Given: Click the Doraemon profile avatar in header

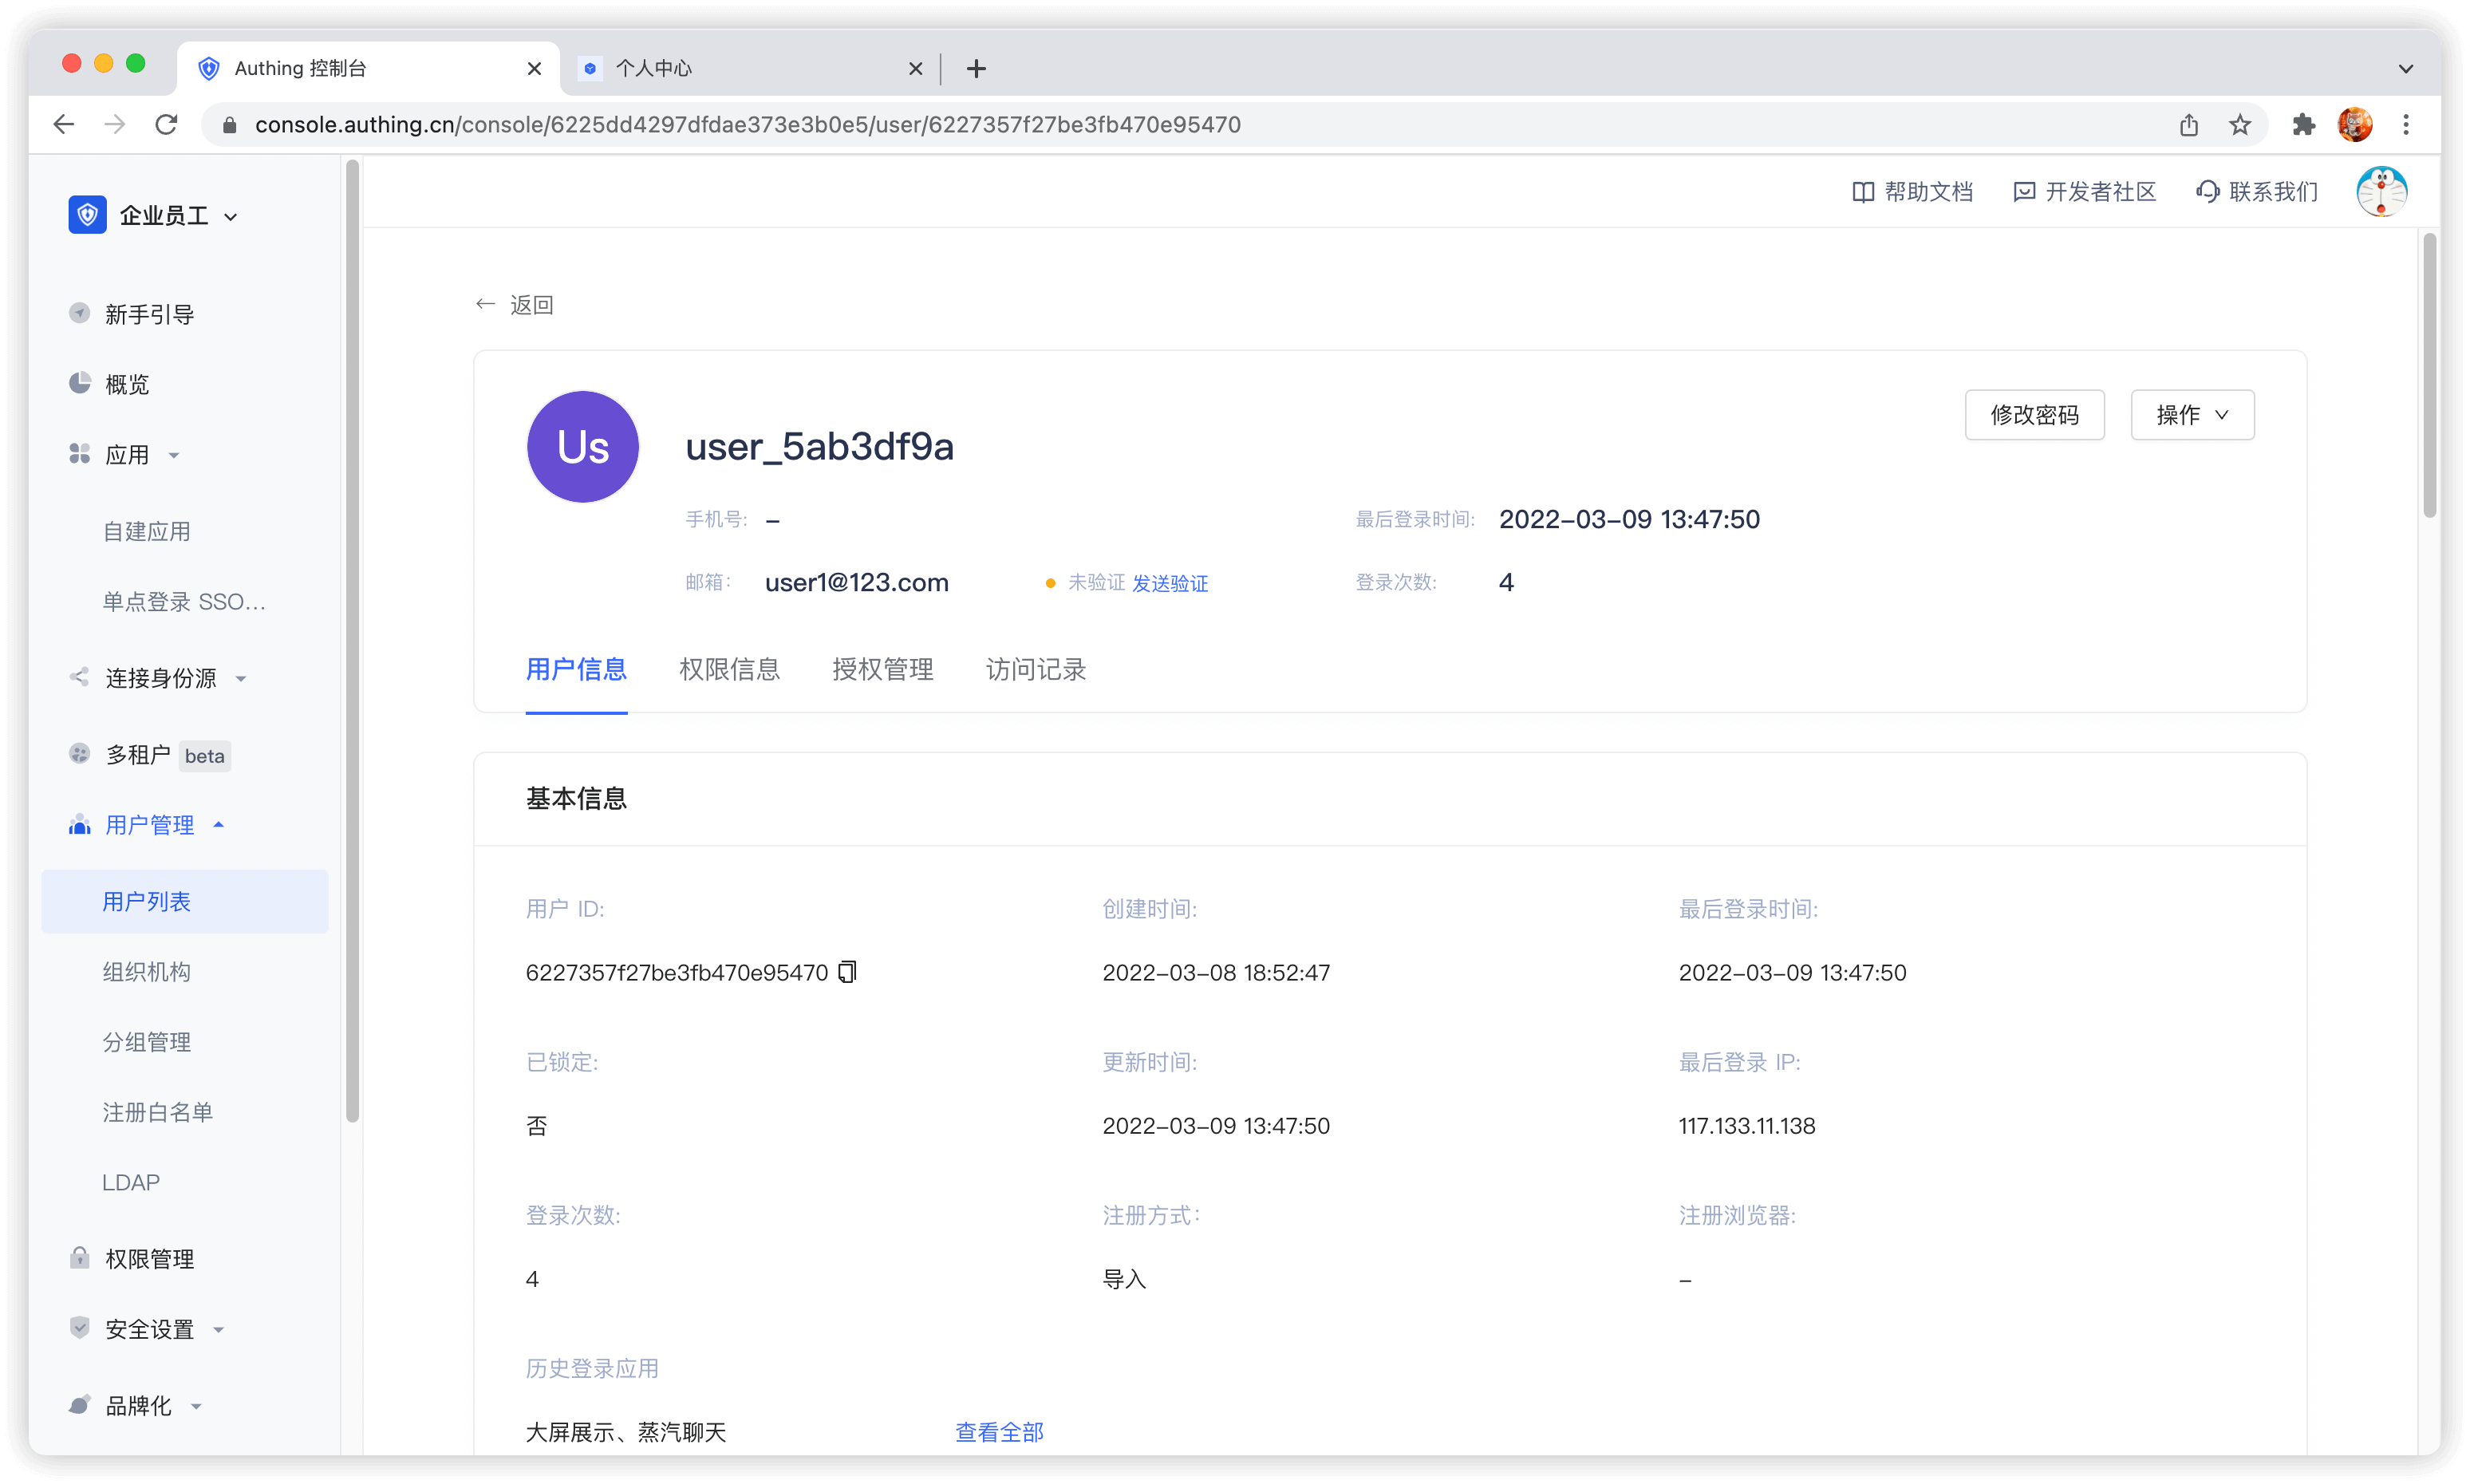Looking at the screenshot, I should (2381, 192).
